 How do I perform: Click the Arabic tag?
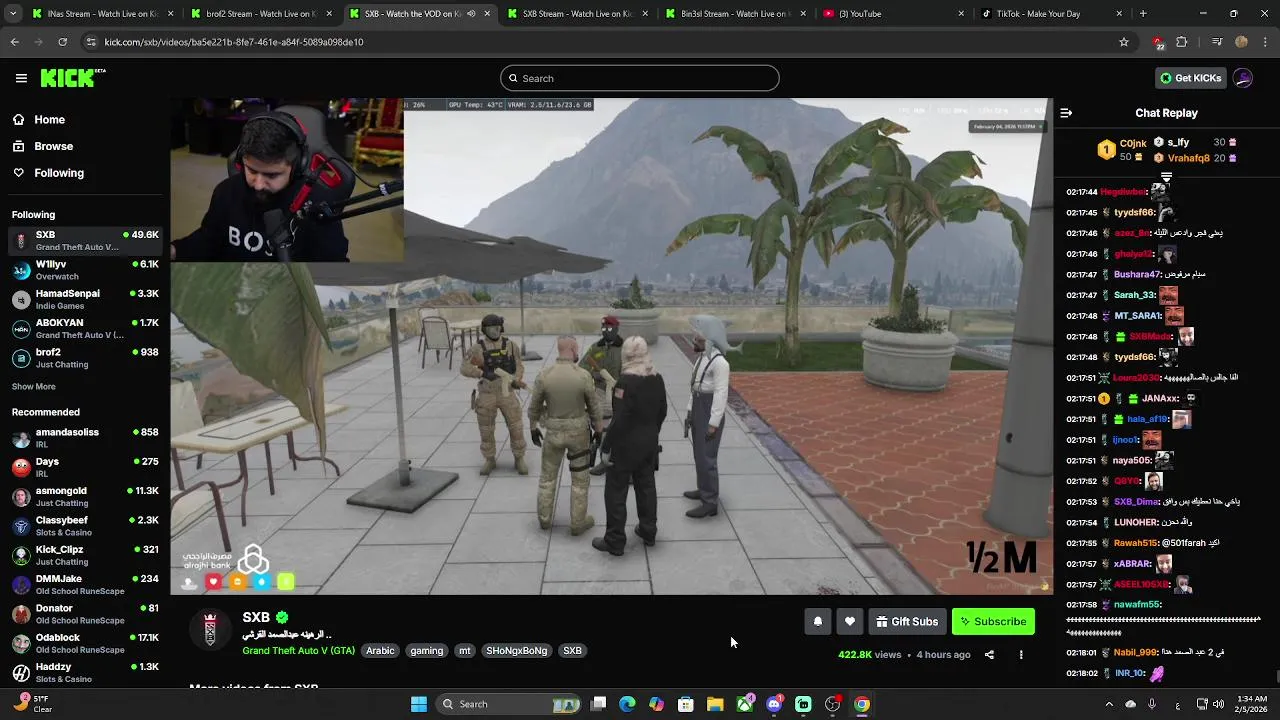[x=380, y=651]
